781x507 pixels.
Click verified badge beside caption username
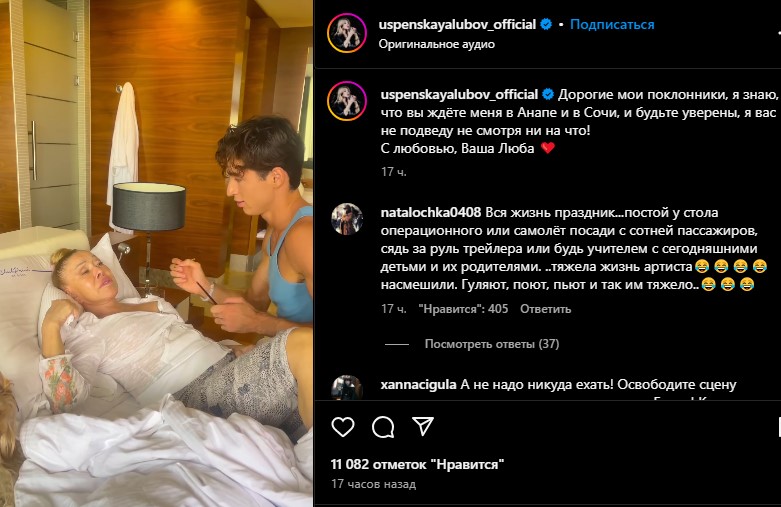coord(548,94)
